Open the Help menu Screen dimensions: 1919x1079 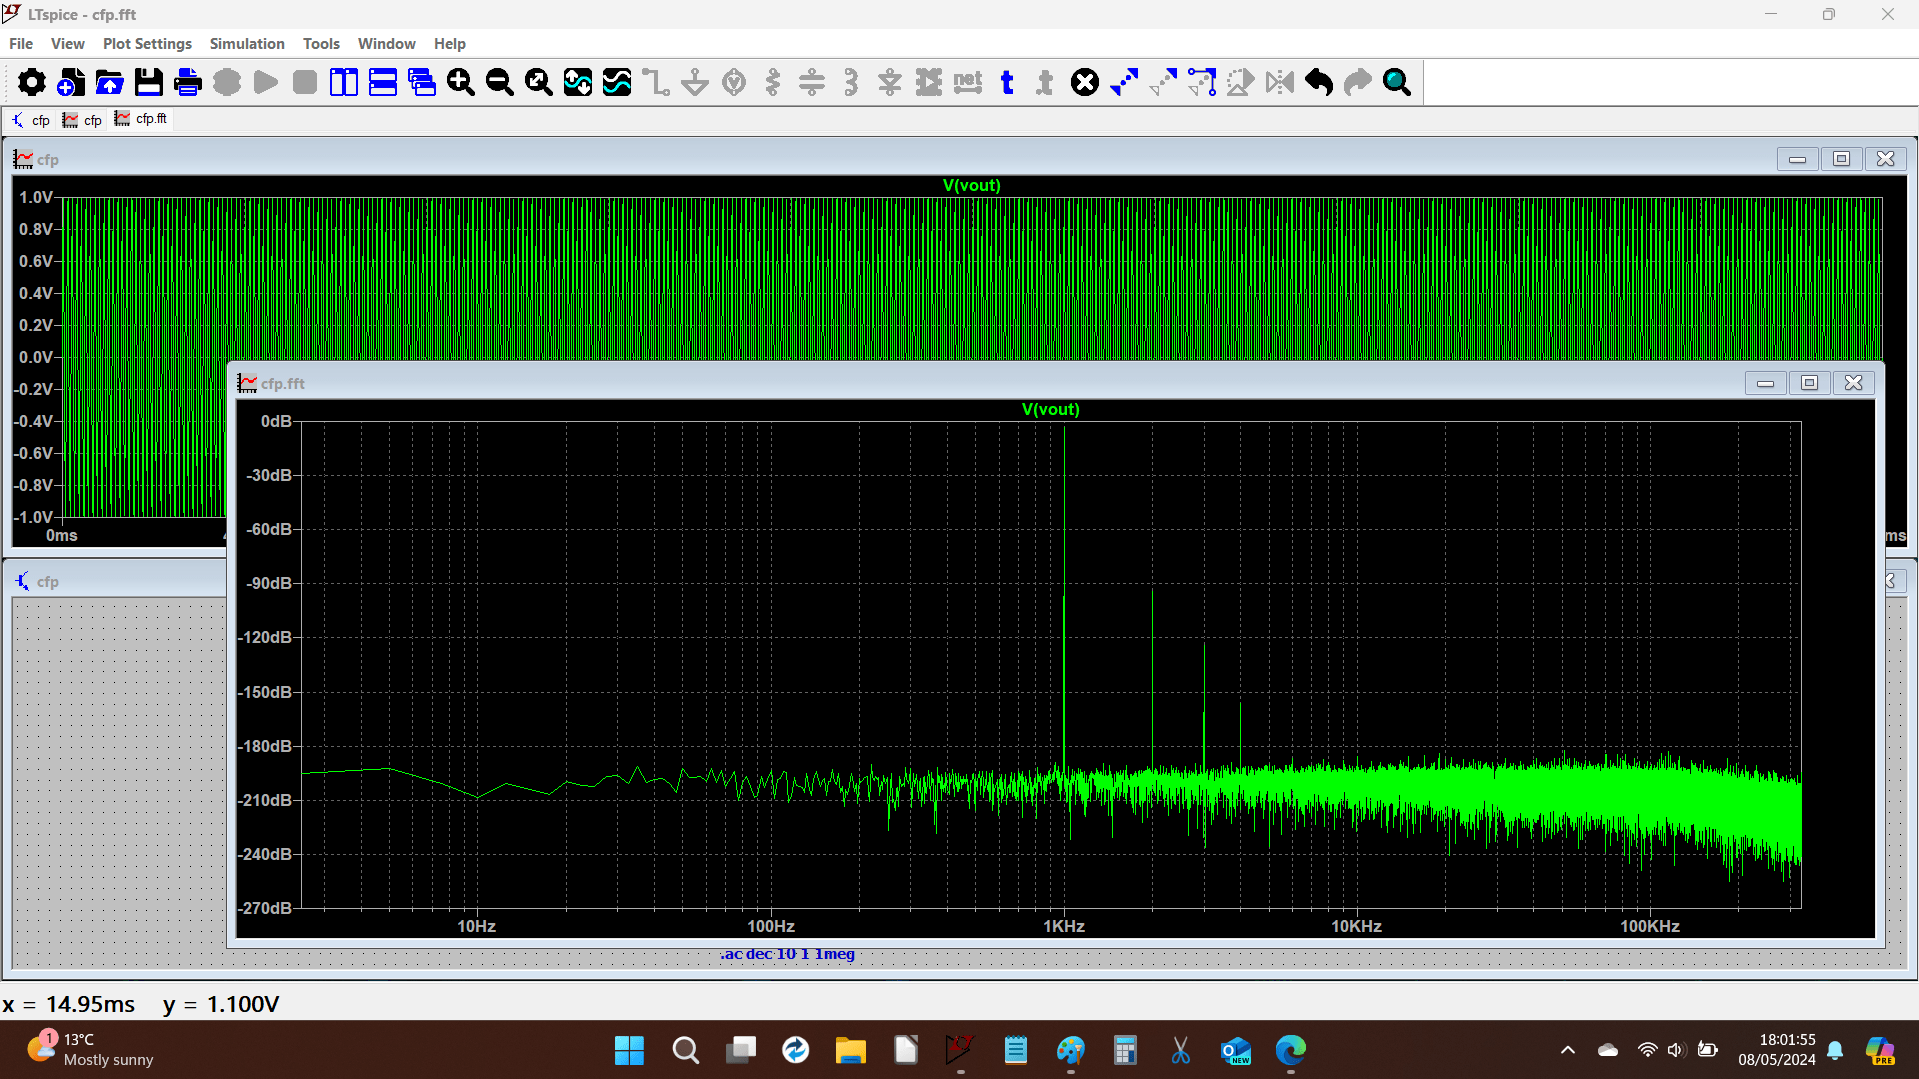tap(450, 44)
